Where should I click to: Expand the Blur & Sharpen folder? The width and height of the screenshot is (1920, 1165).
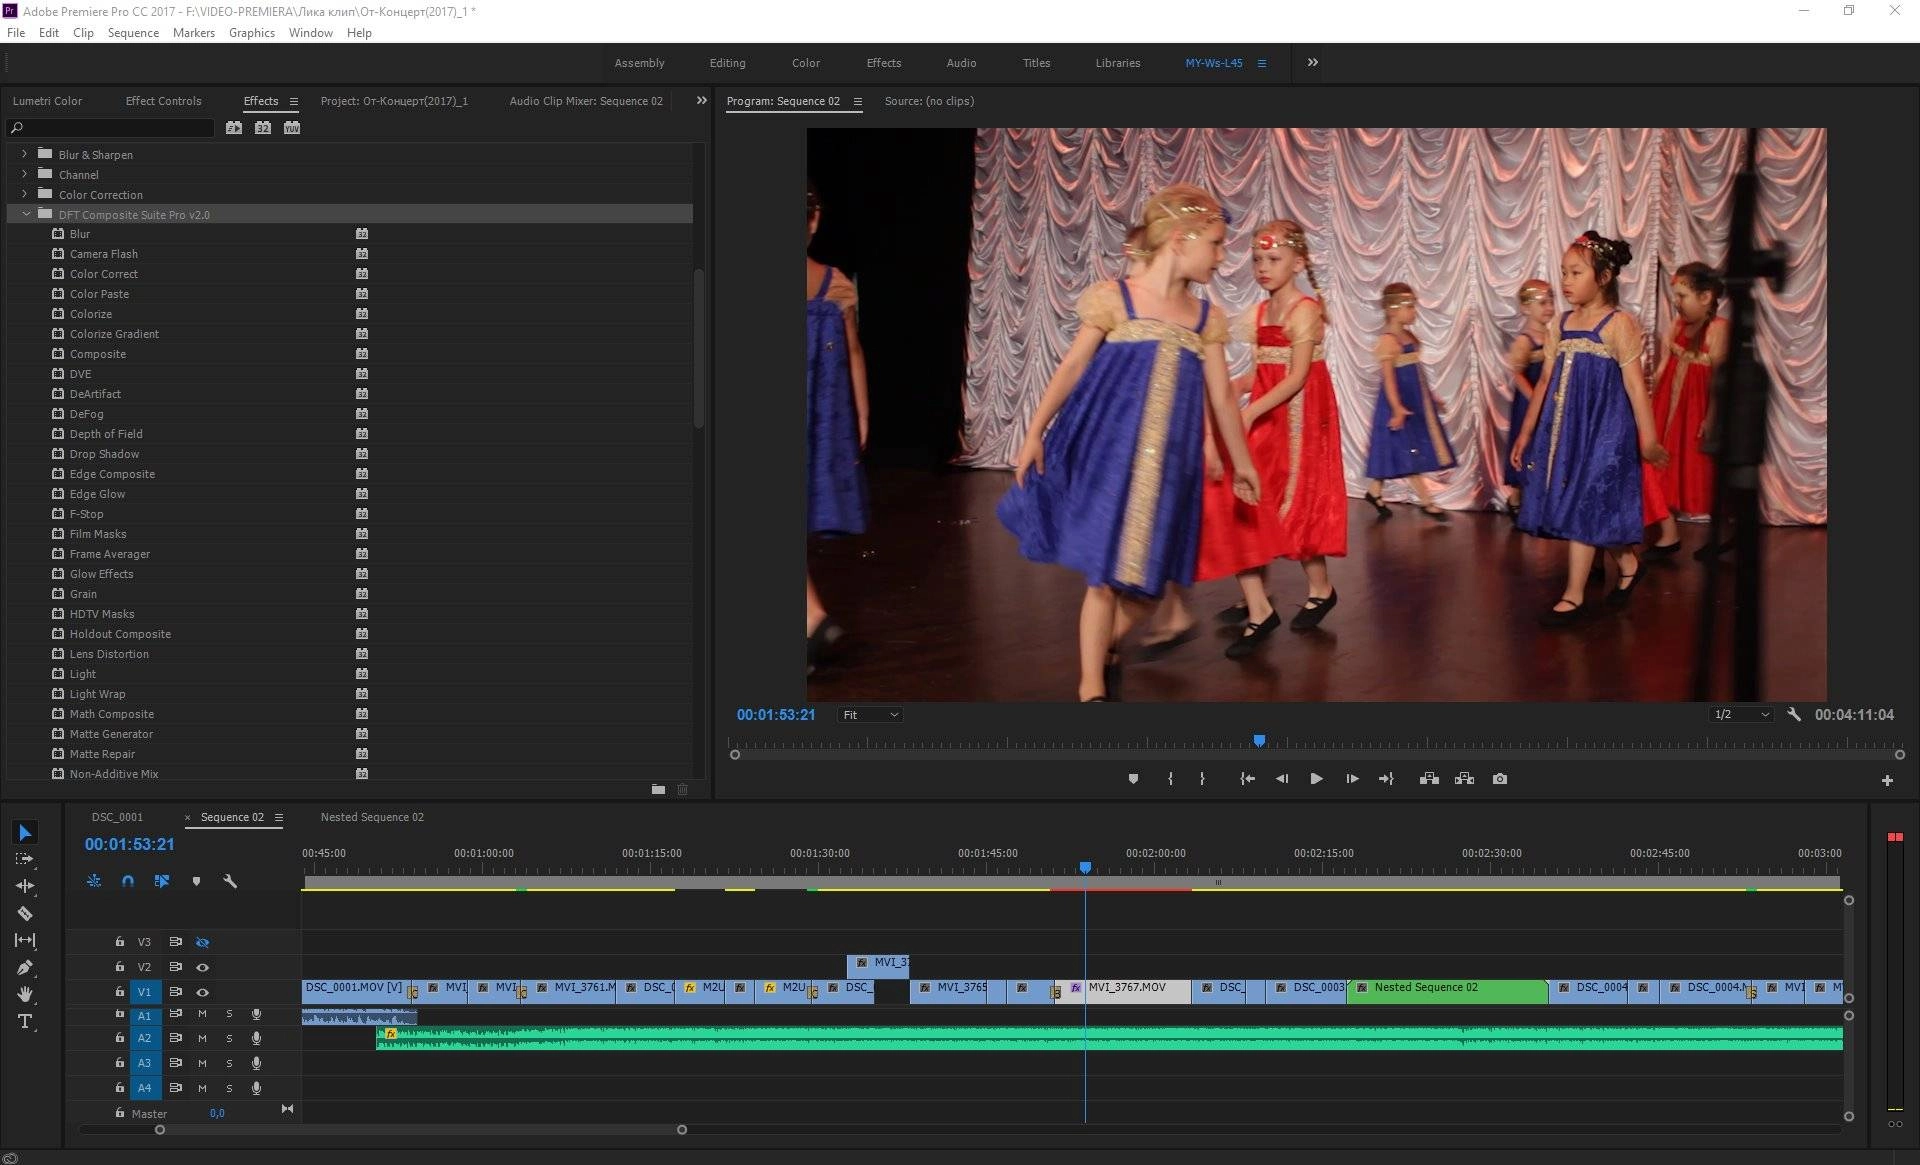pos(24,154)
